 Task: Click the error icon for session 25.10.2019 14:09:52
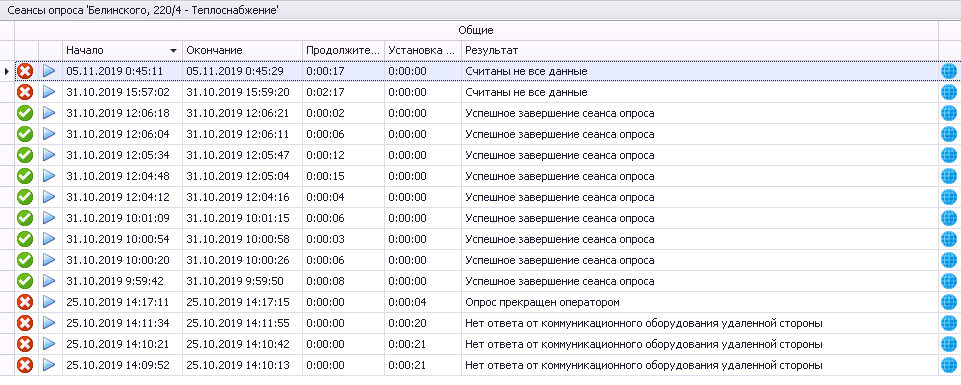(25, 365)
